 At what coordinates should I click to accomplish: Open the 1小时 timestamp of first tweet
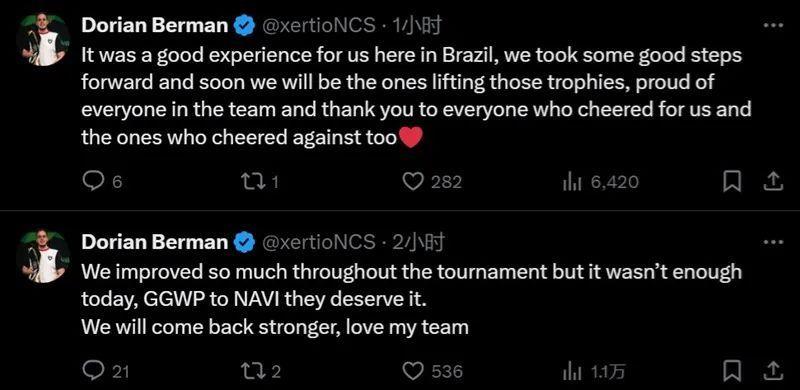416,26
